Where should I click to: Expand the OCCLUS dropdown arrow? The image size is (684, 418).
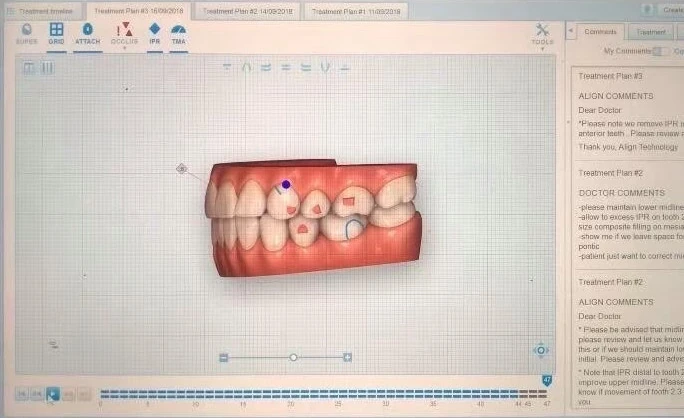124,47
